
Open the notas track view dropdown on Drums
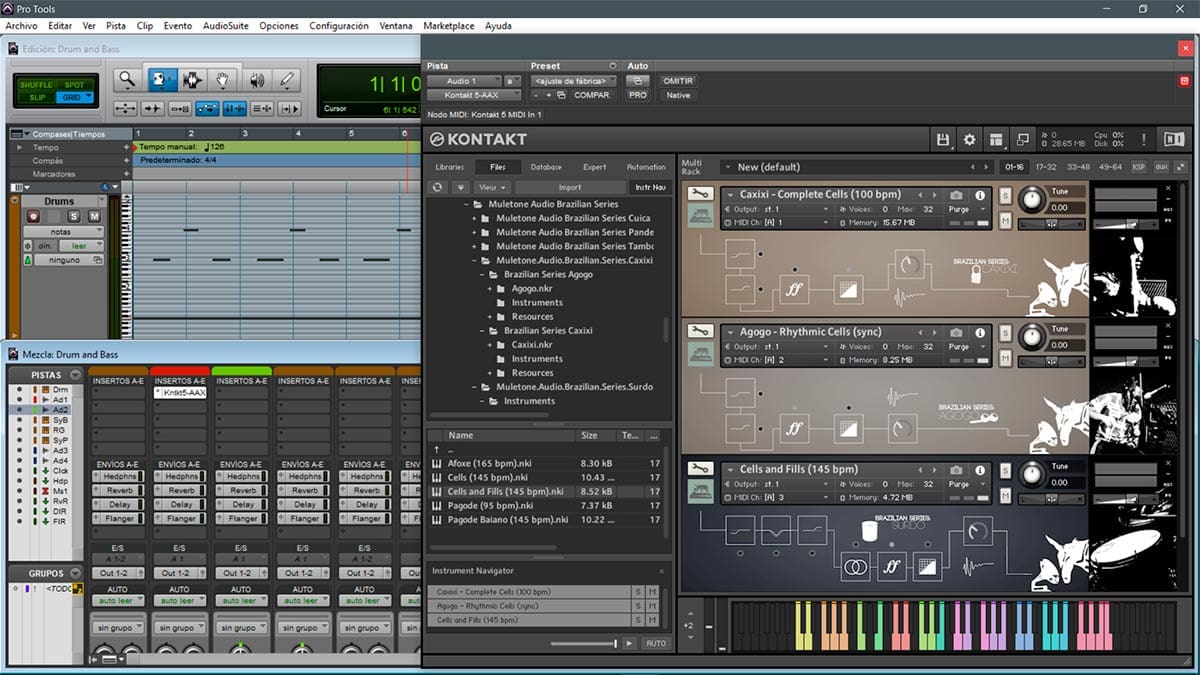pyautogui.click(x=63, y=231)
